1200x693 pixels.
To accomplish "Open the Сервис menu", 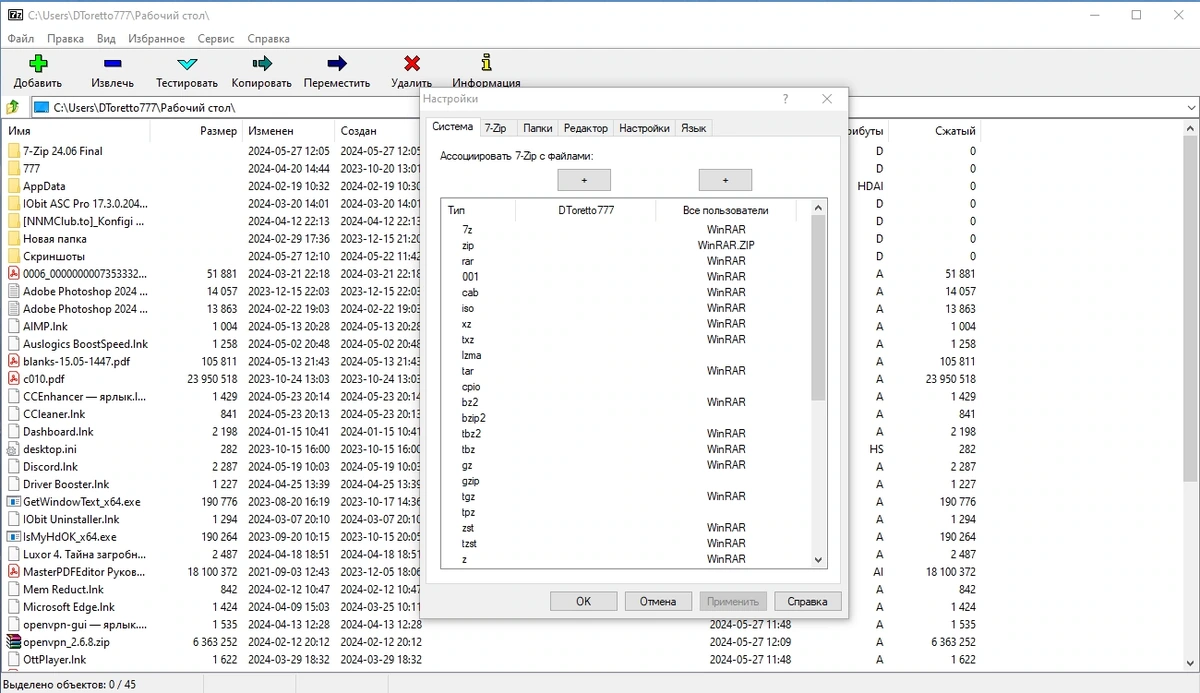I will tap(216, 38).
